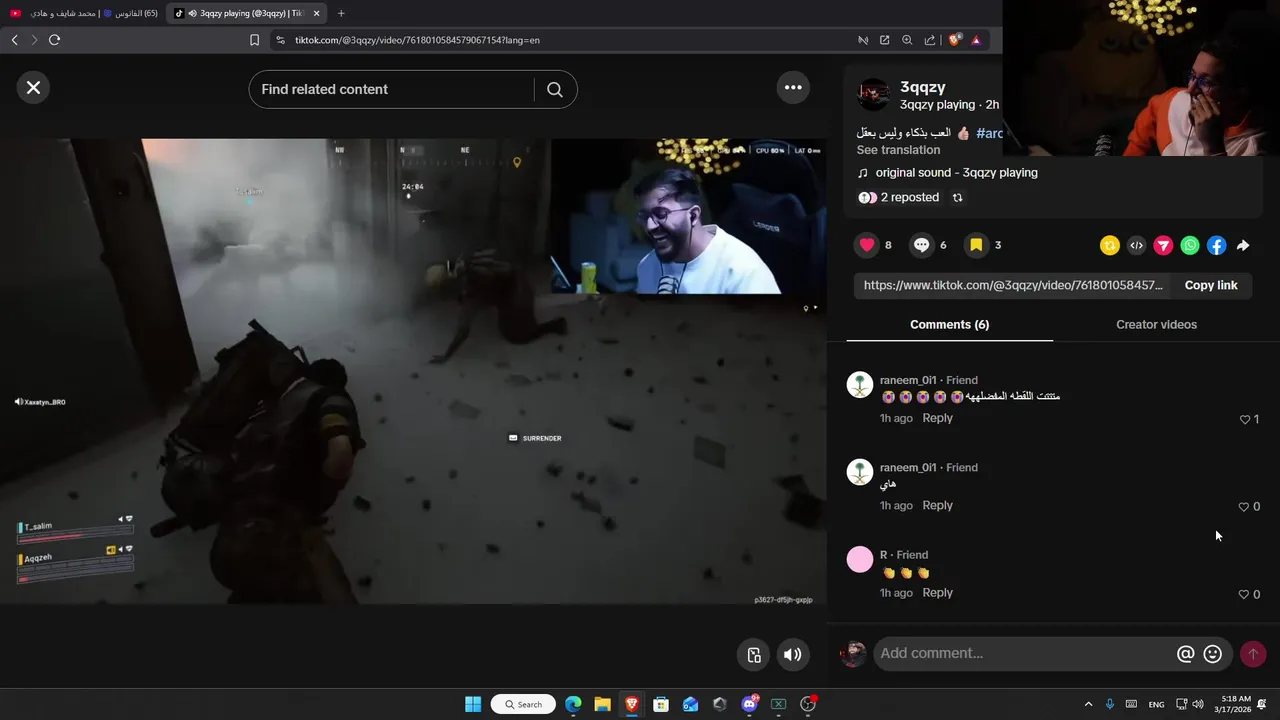1280x720 pixels.
Task: Click the address bar share icon
Action: [x=930, y=40]
